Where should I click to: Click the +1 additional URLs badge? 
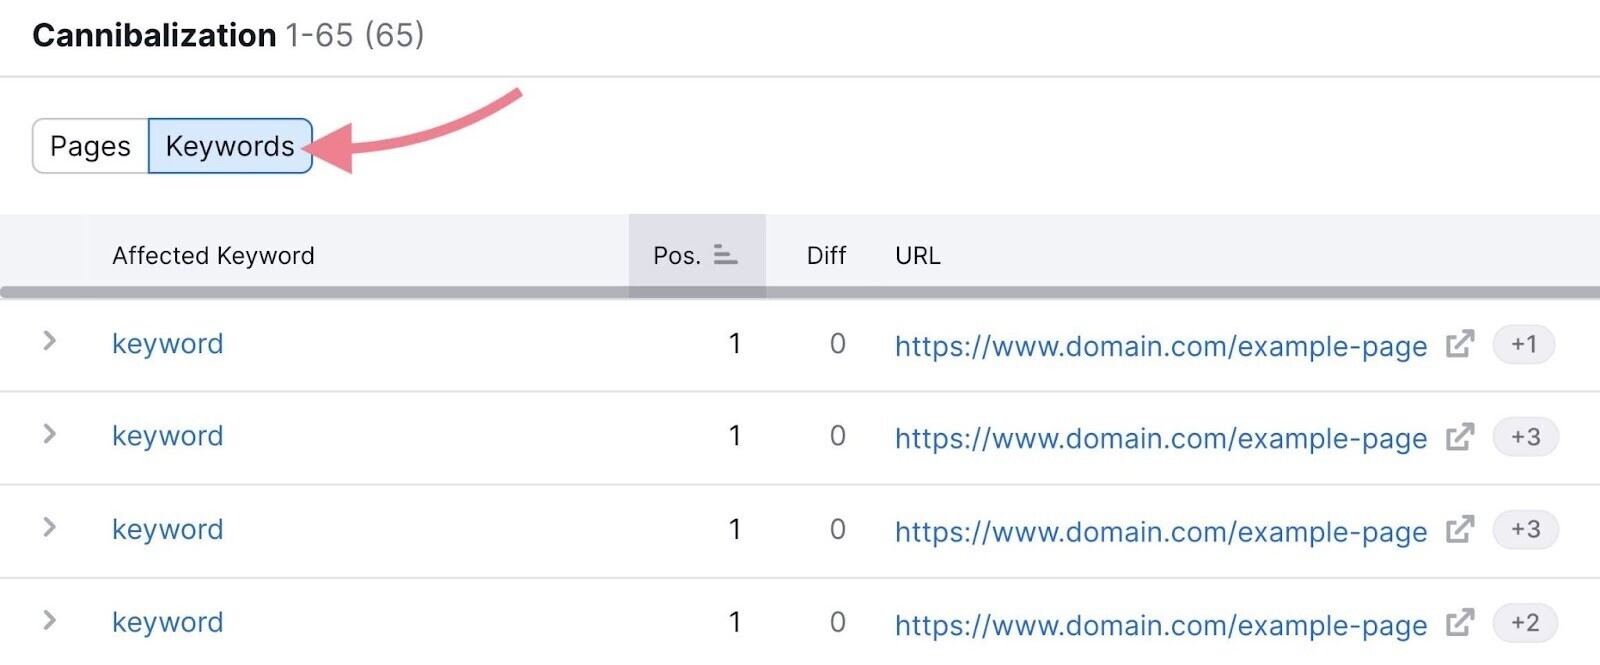(1523, 344)
